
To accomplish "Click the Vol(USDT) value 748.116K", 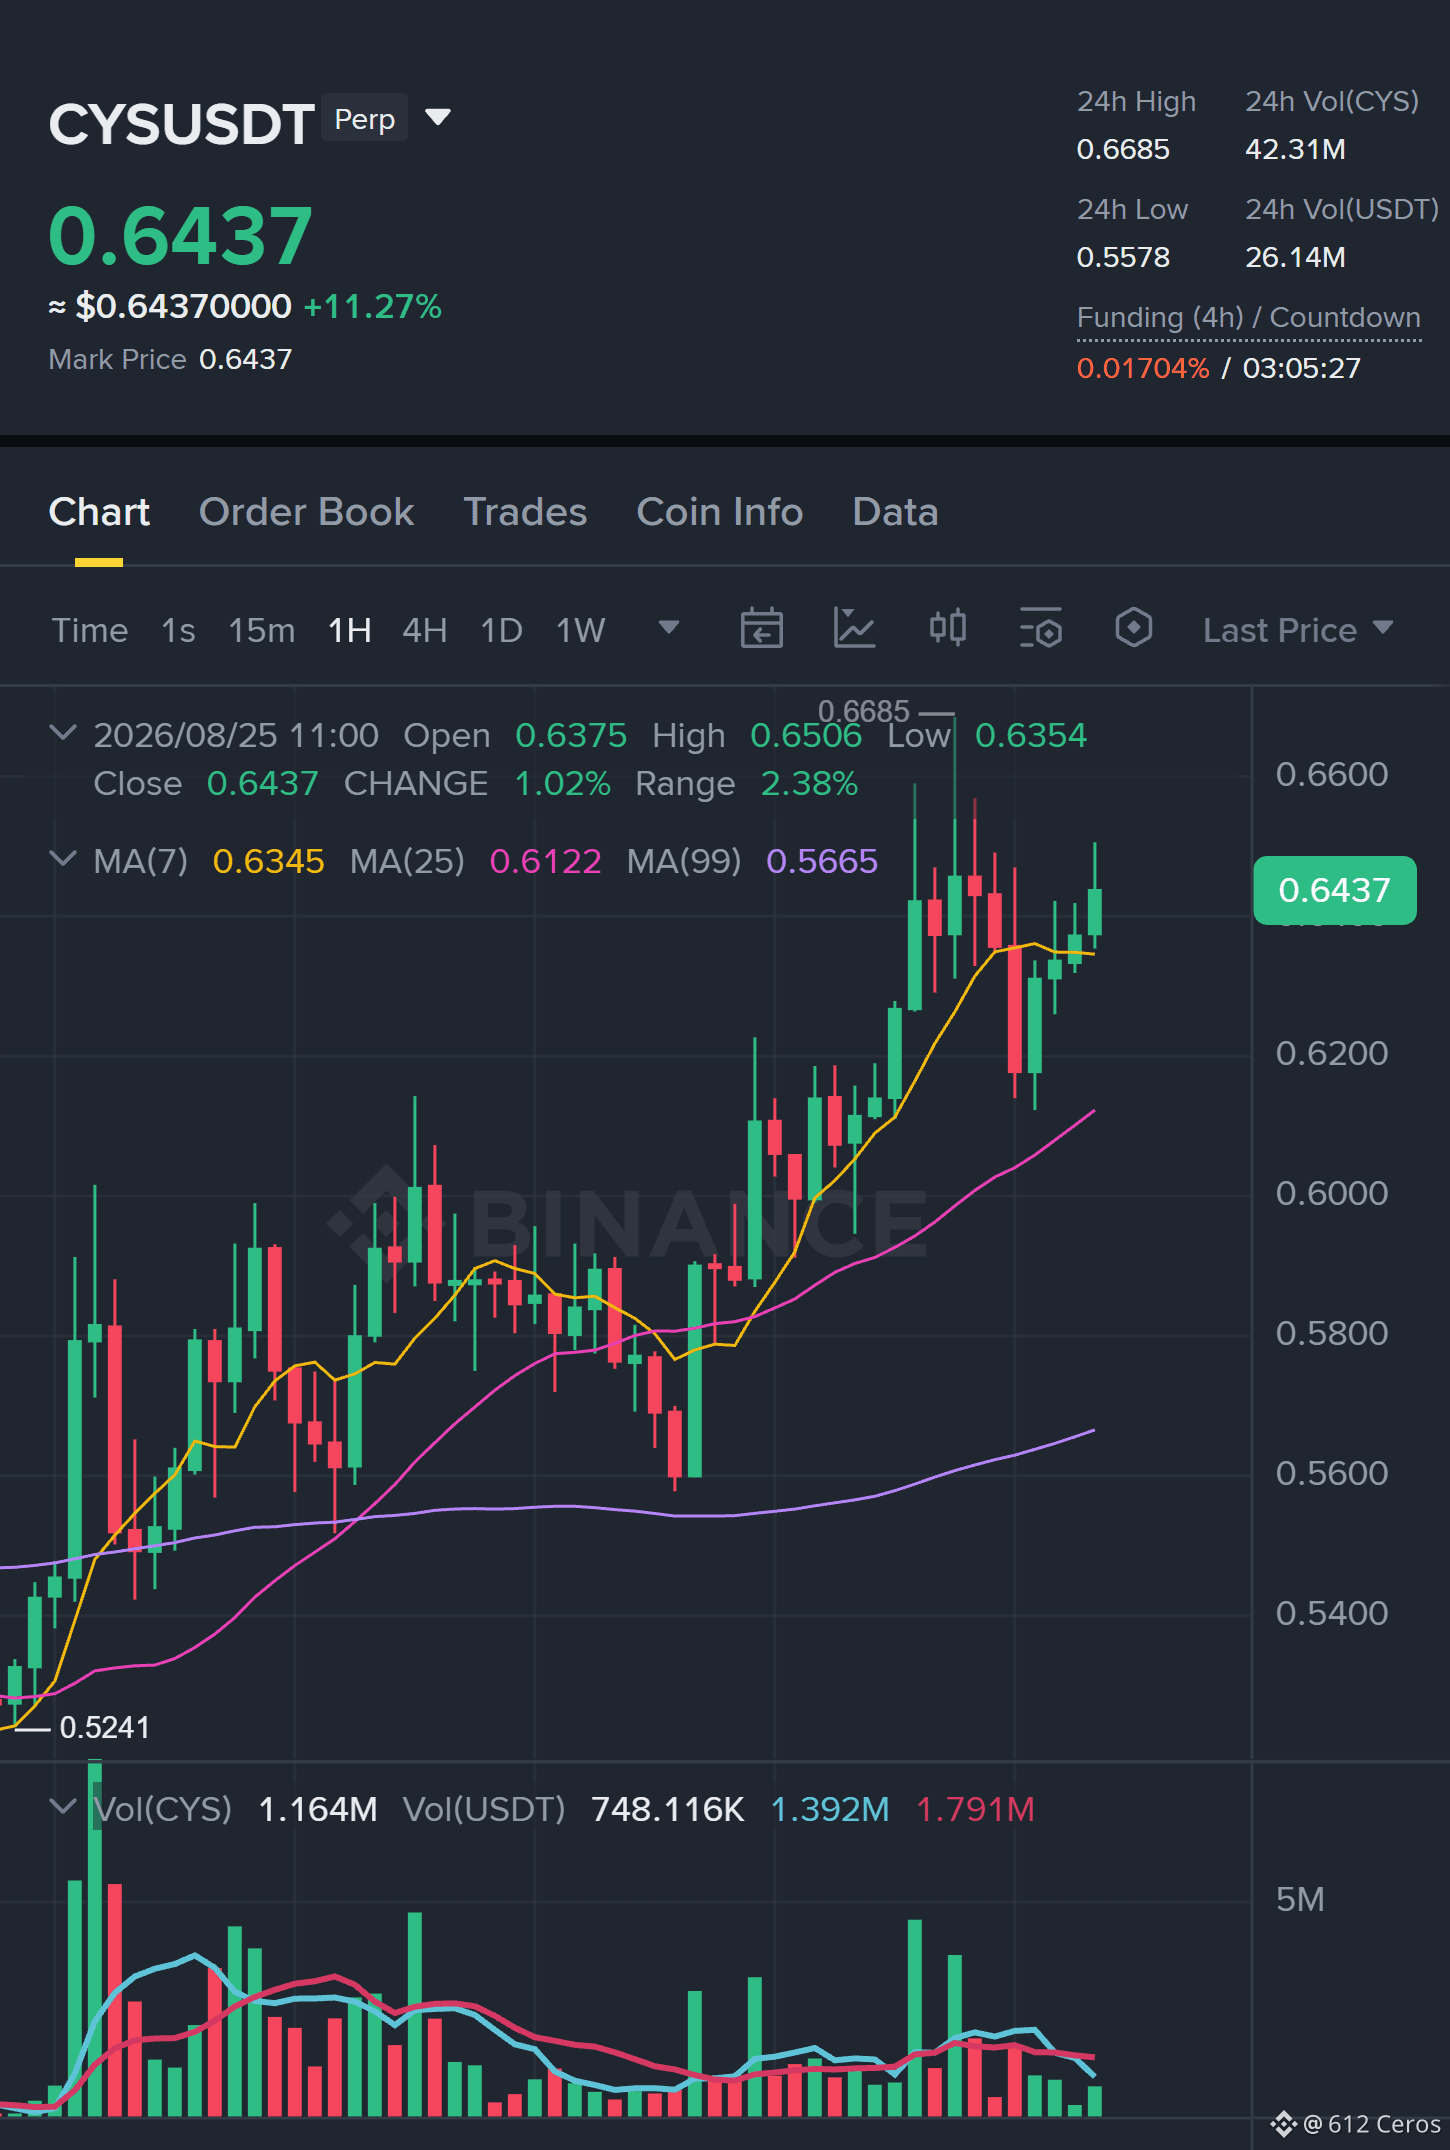I will click(668, 1809).
